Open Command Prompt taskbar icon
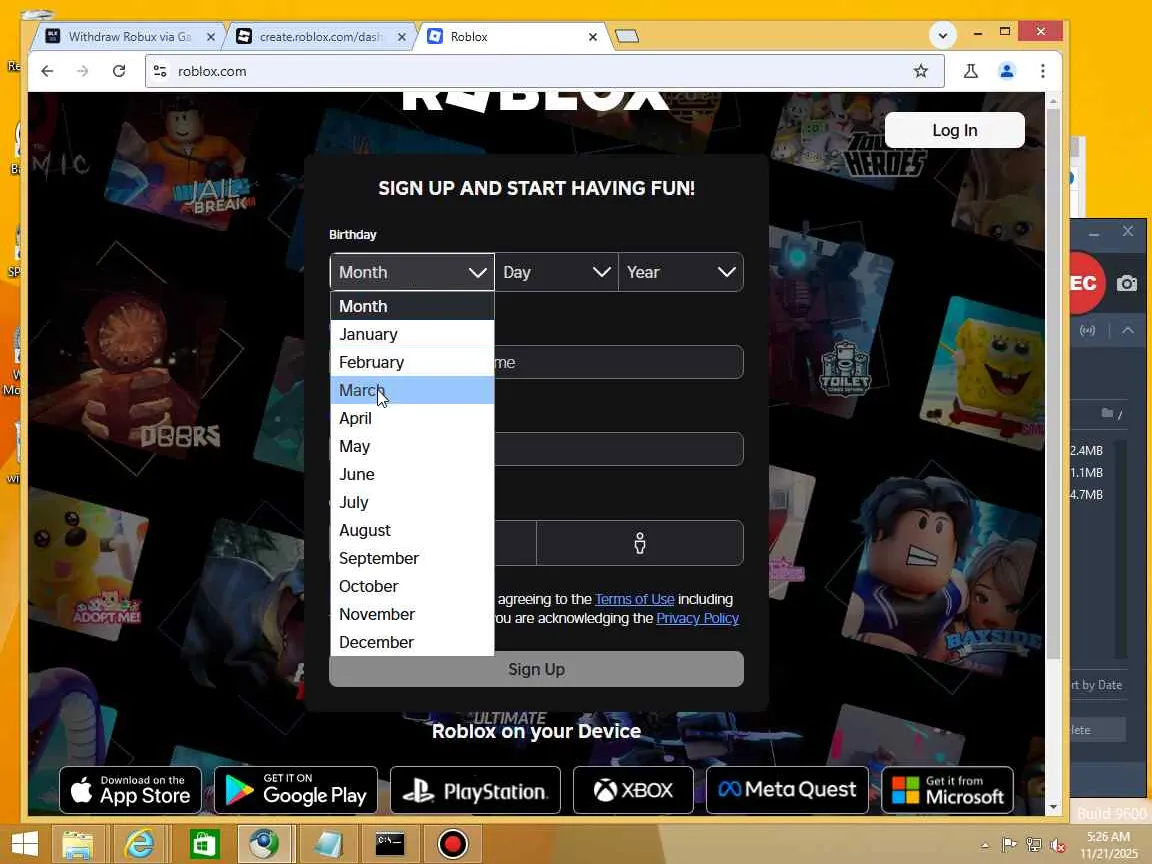 (x=389, y=844)
